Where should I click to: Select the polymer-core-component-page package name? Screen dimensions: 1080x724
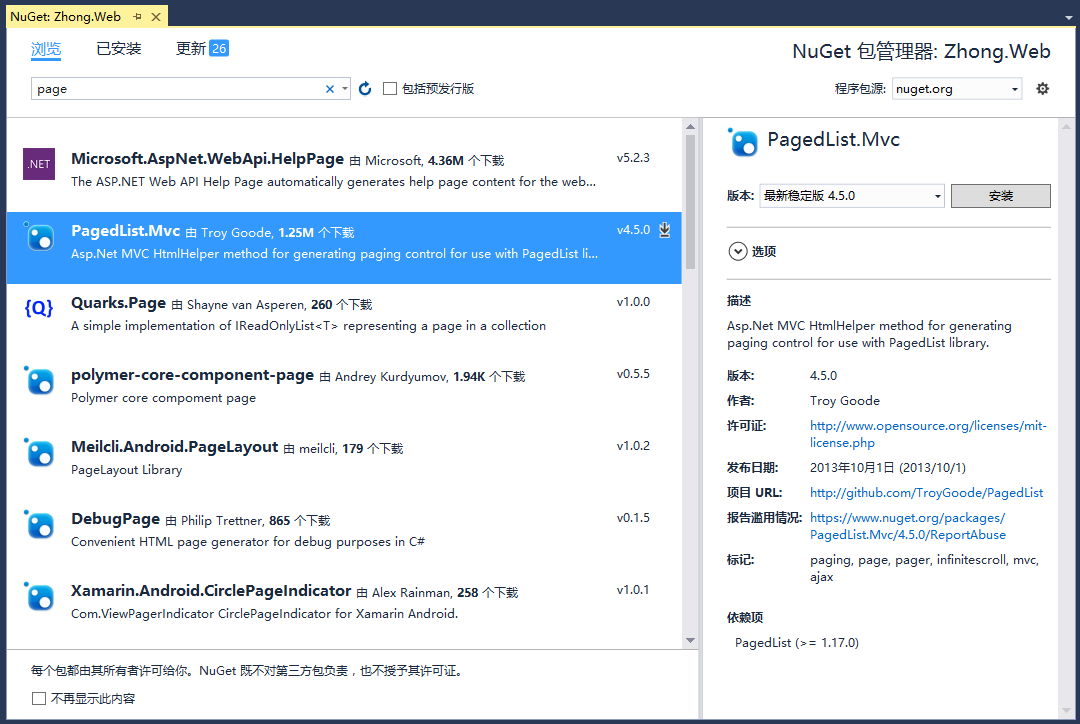tap(192, 375)
